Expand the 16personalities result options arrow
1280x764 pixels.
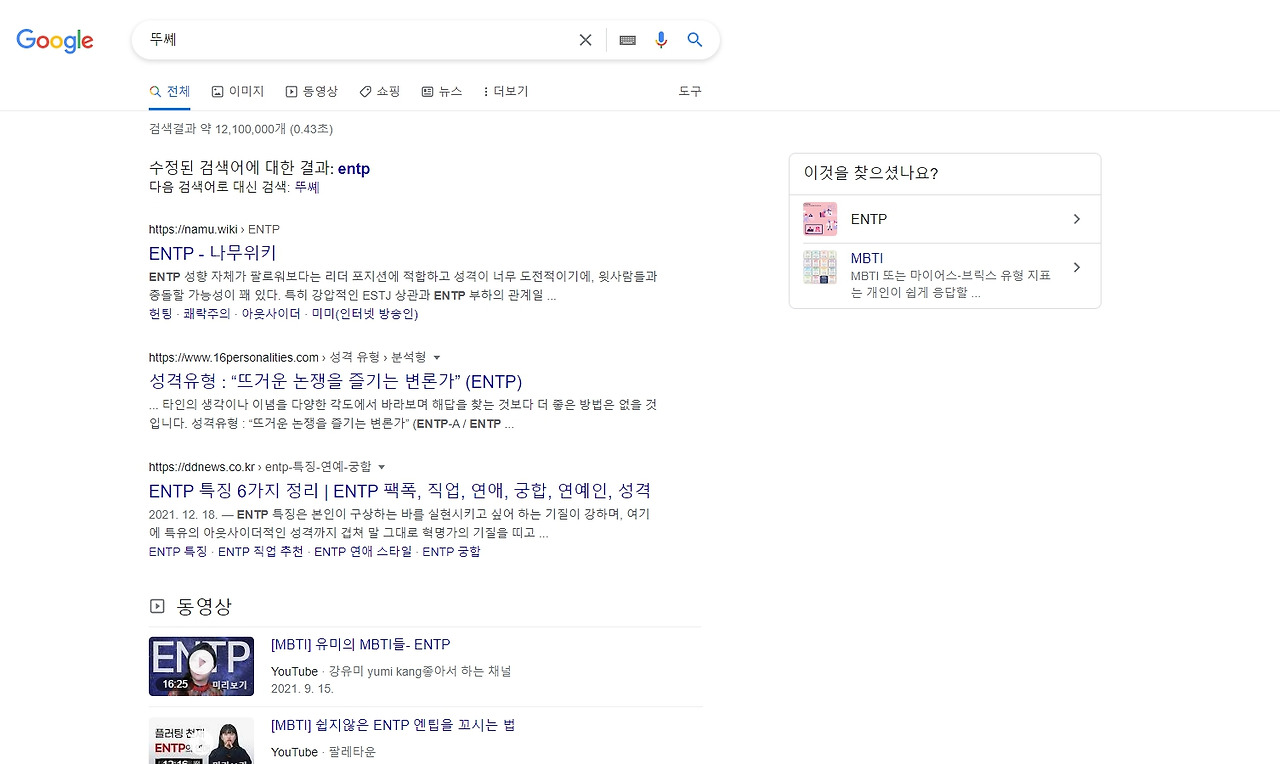coord(437,357)
